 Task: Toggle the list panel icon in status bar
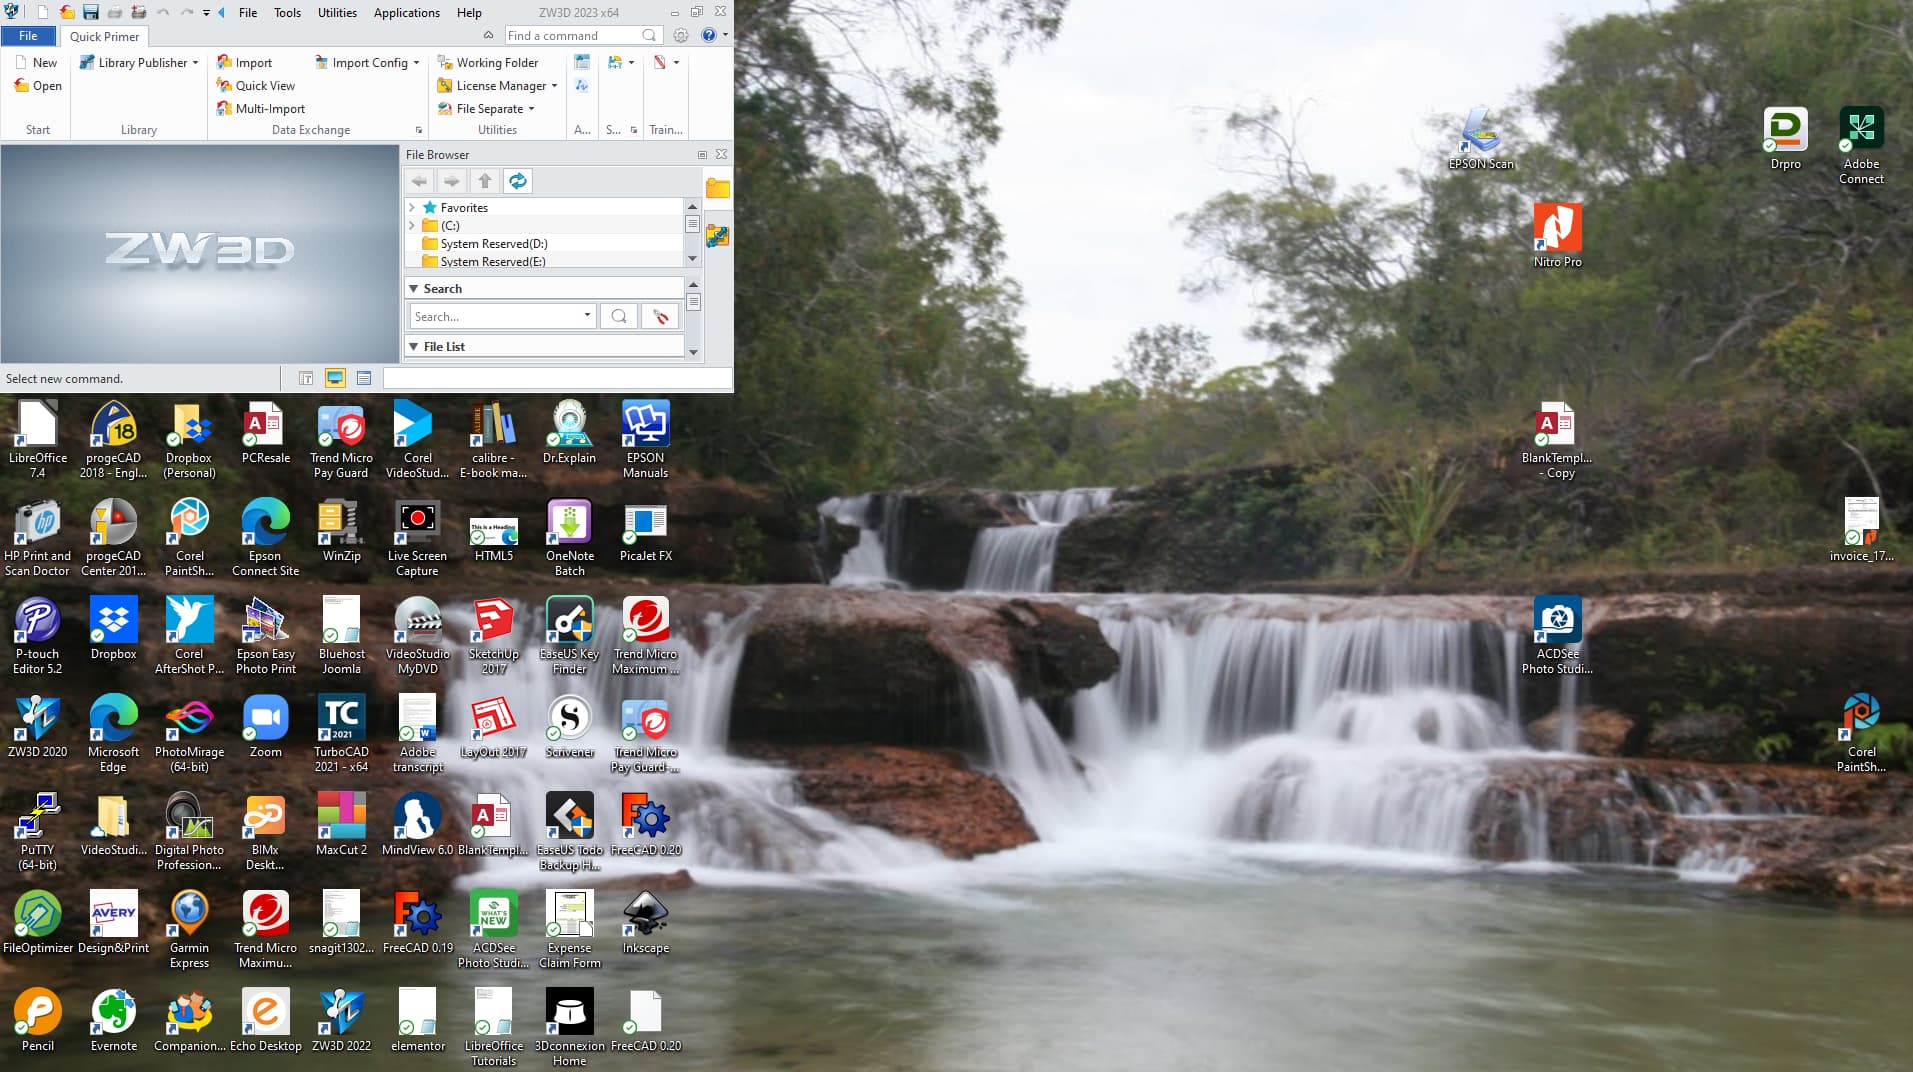point(364,378)
